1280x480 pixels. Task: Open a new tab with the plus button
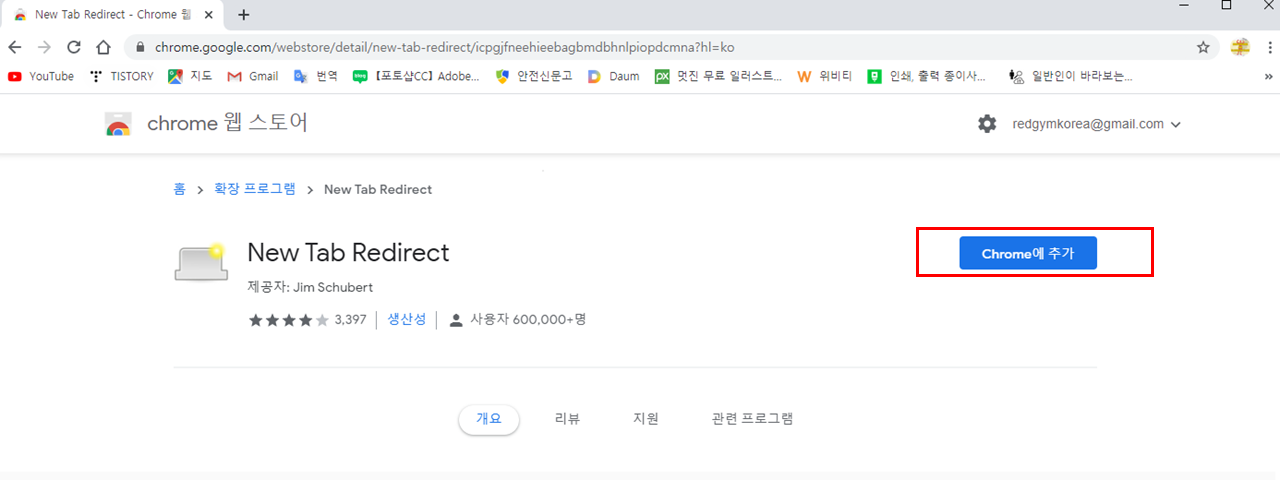tap(244, 15)
